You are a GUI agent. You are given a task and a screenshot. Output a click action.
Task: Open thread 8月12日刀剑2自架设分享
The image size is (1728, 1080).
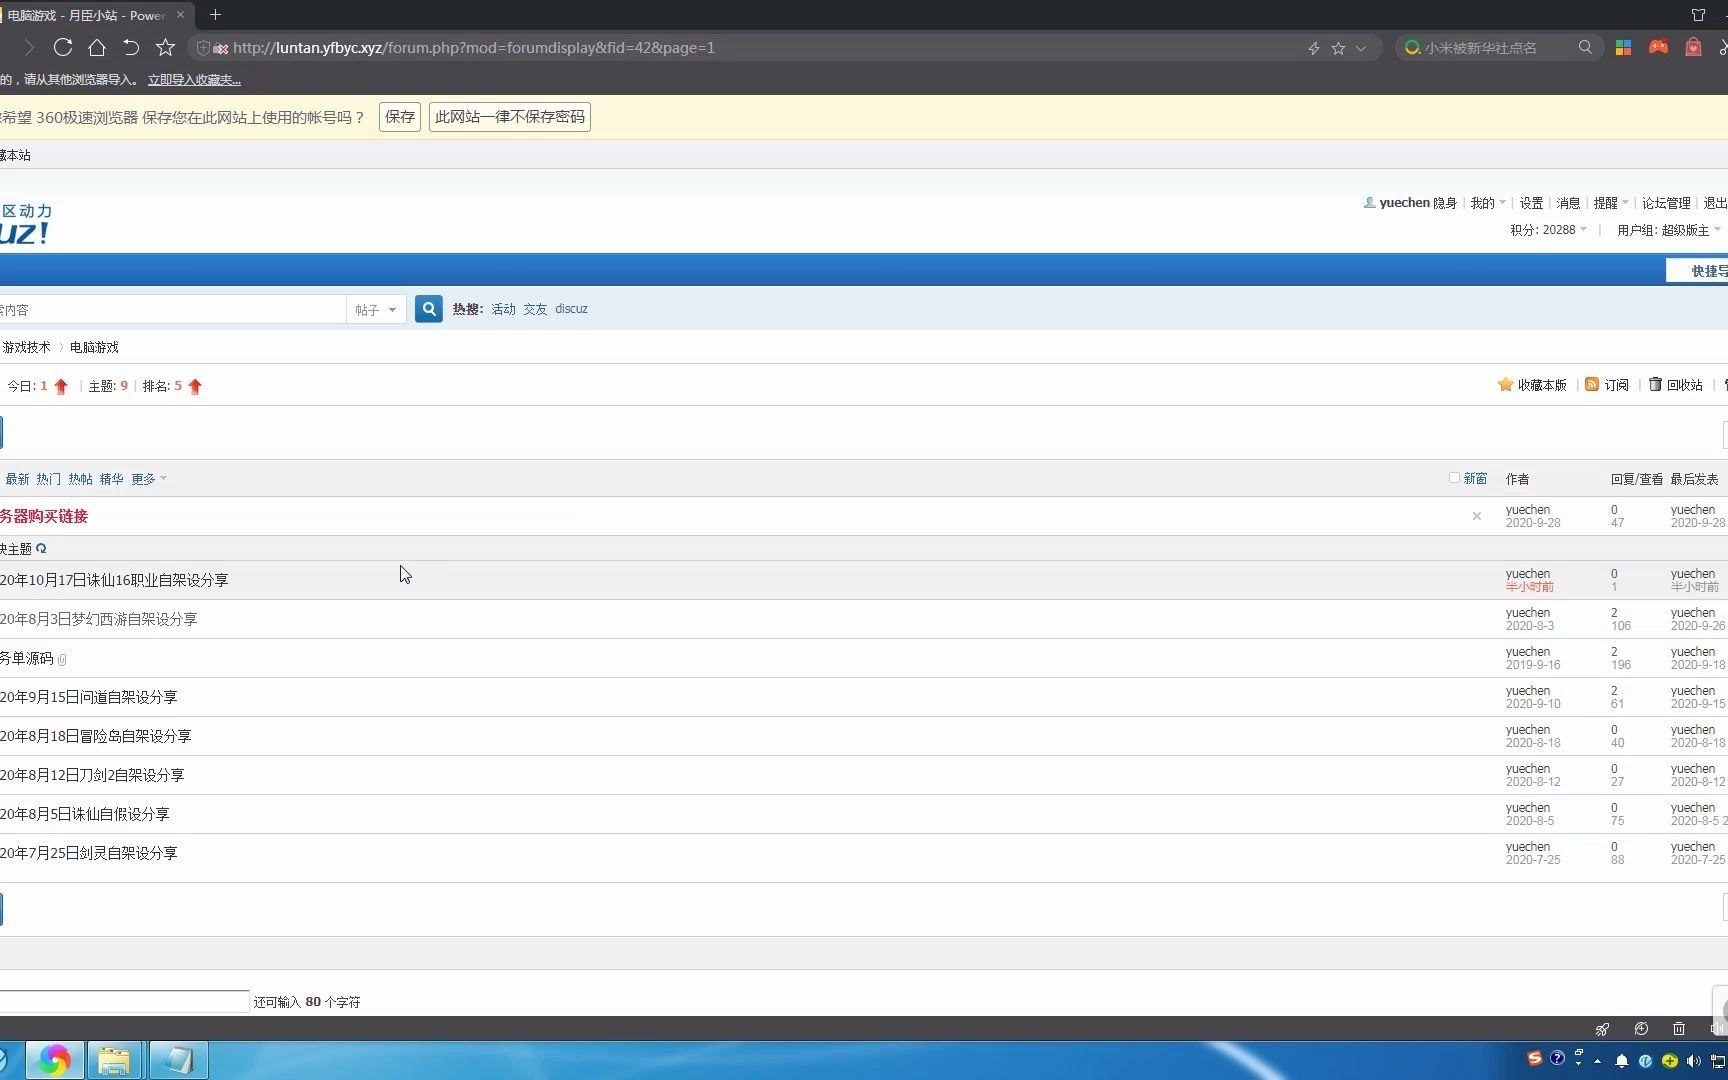point(92,775)
